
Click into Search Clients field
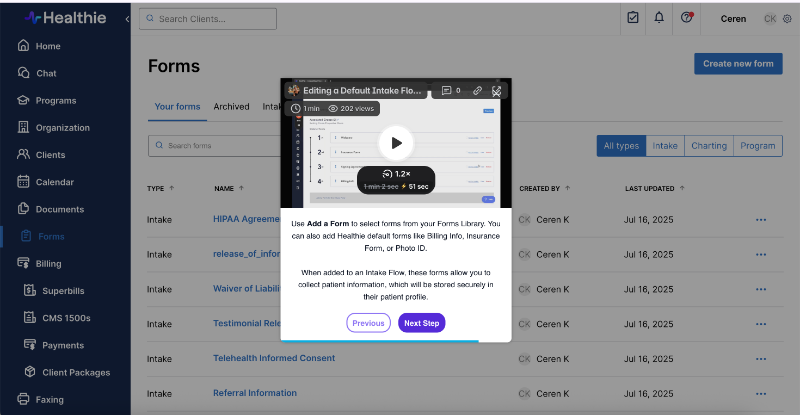pyautogui.click(x=208, y=19)
